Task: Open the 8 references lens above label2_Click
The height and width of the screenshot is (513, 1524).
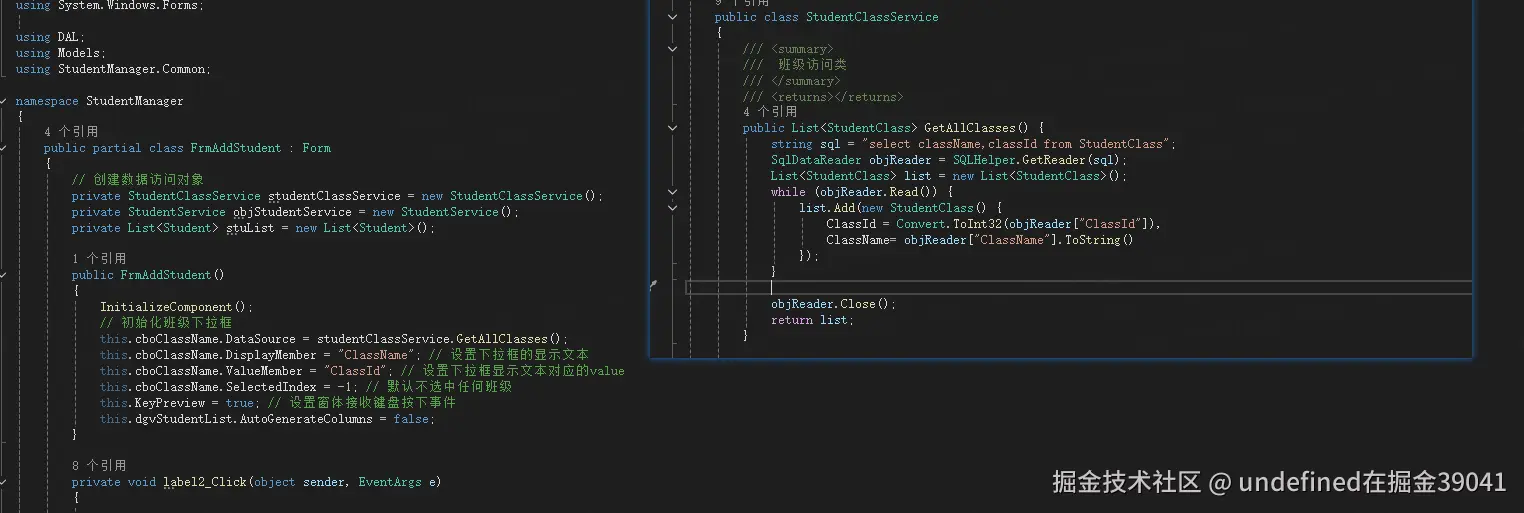Action: pos(99,466)
